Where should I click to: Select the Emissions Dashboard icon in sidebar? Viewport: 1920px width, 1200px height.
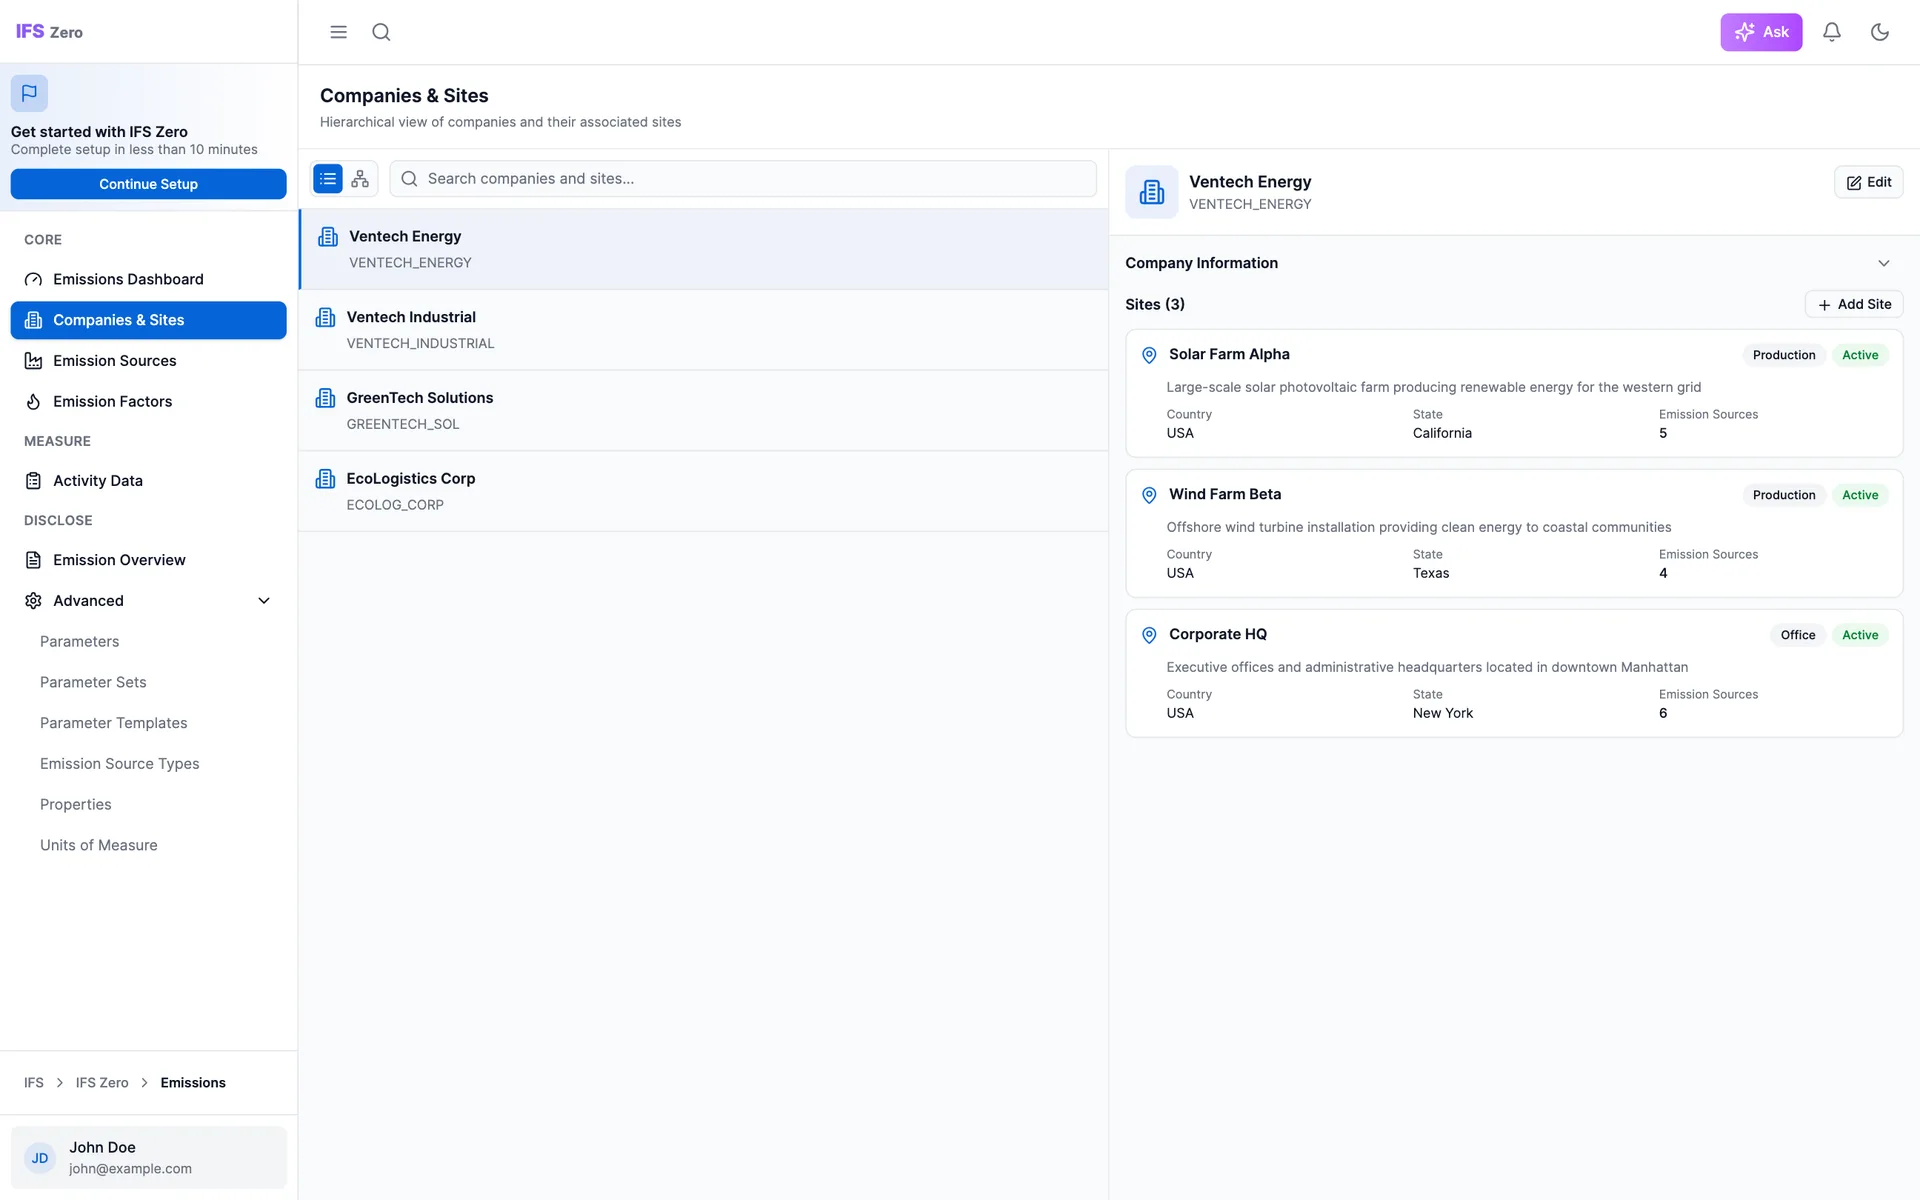33,279
